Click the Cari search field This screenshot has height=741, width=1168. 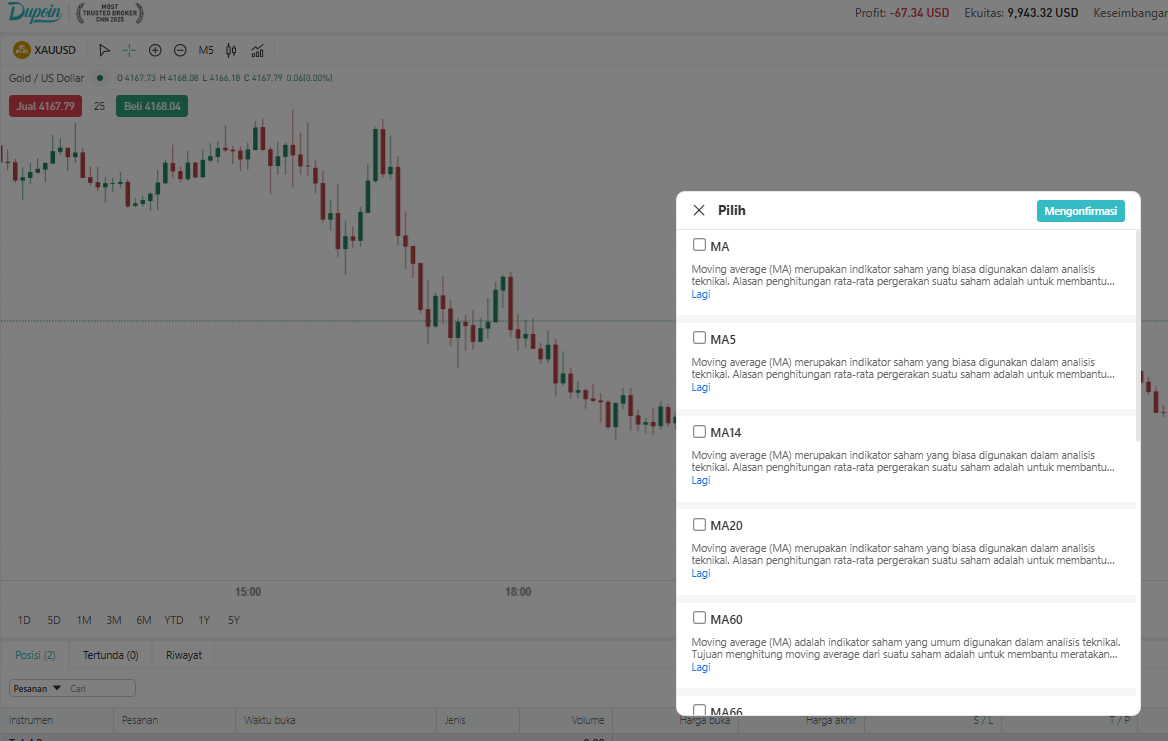tap(101, 688)
